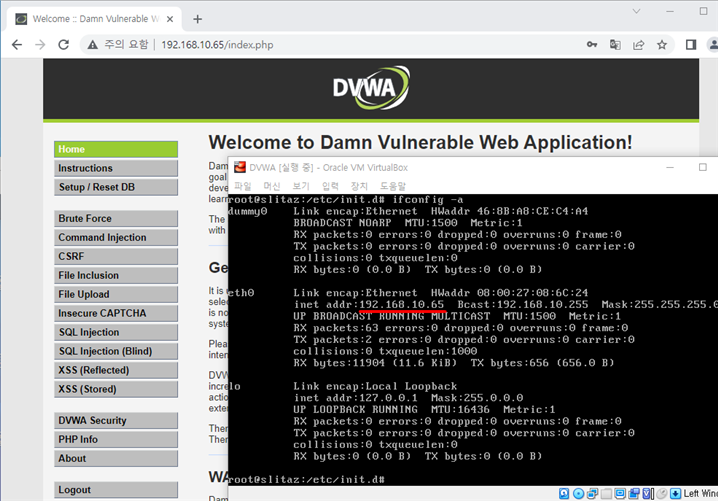Click the VirtualBox window title bar text
718x501 pixels.
328,168
